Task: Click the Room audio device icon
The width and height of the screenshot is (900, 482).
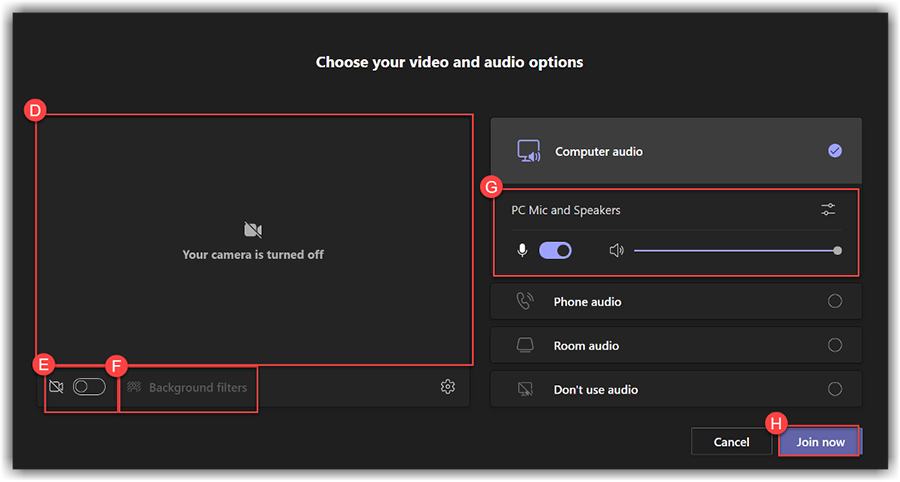Action: point(525,345)
